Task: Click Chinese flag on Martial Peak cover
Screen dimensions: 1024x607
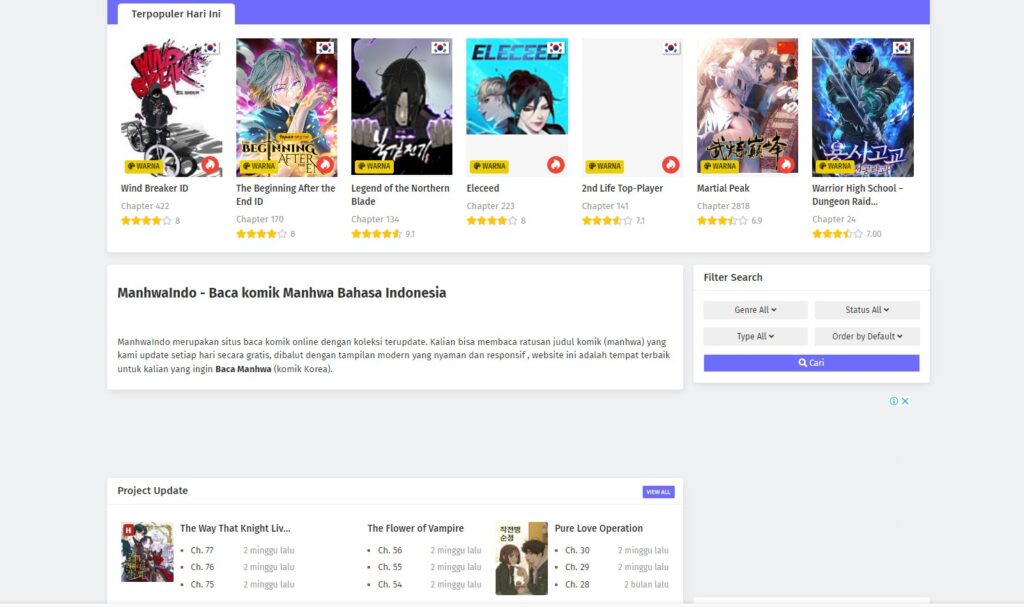Action: [786, 48]
